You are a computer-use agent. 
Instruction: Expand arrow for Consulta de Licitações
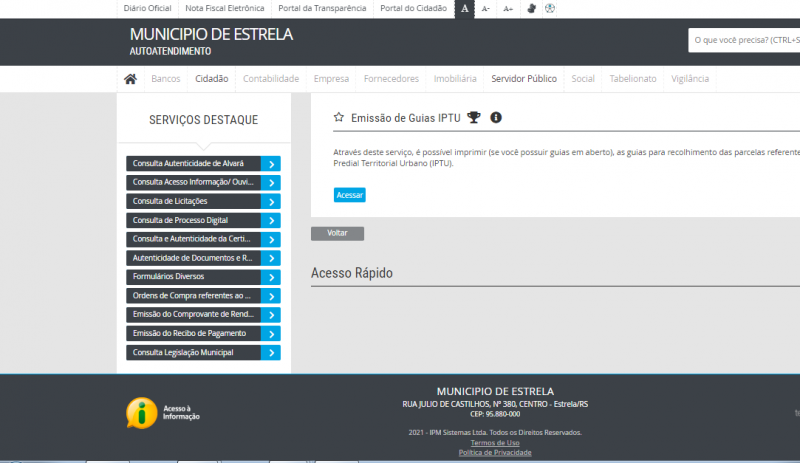271,201
